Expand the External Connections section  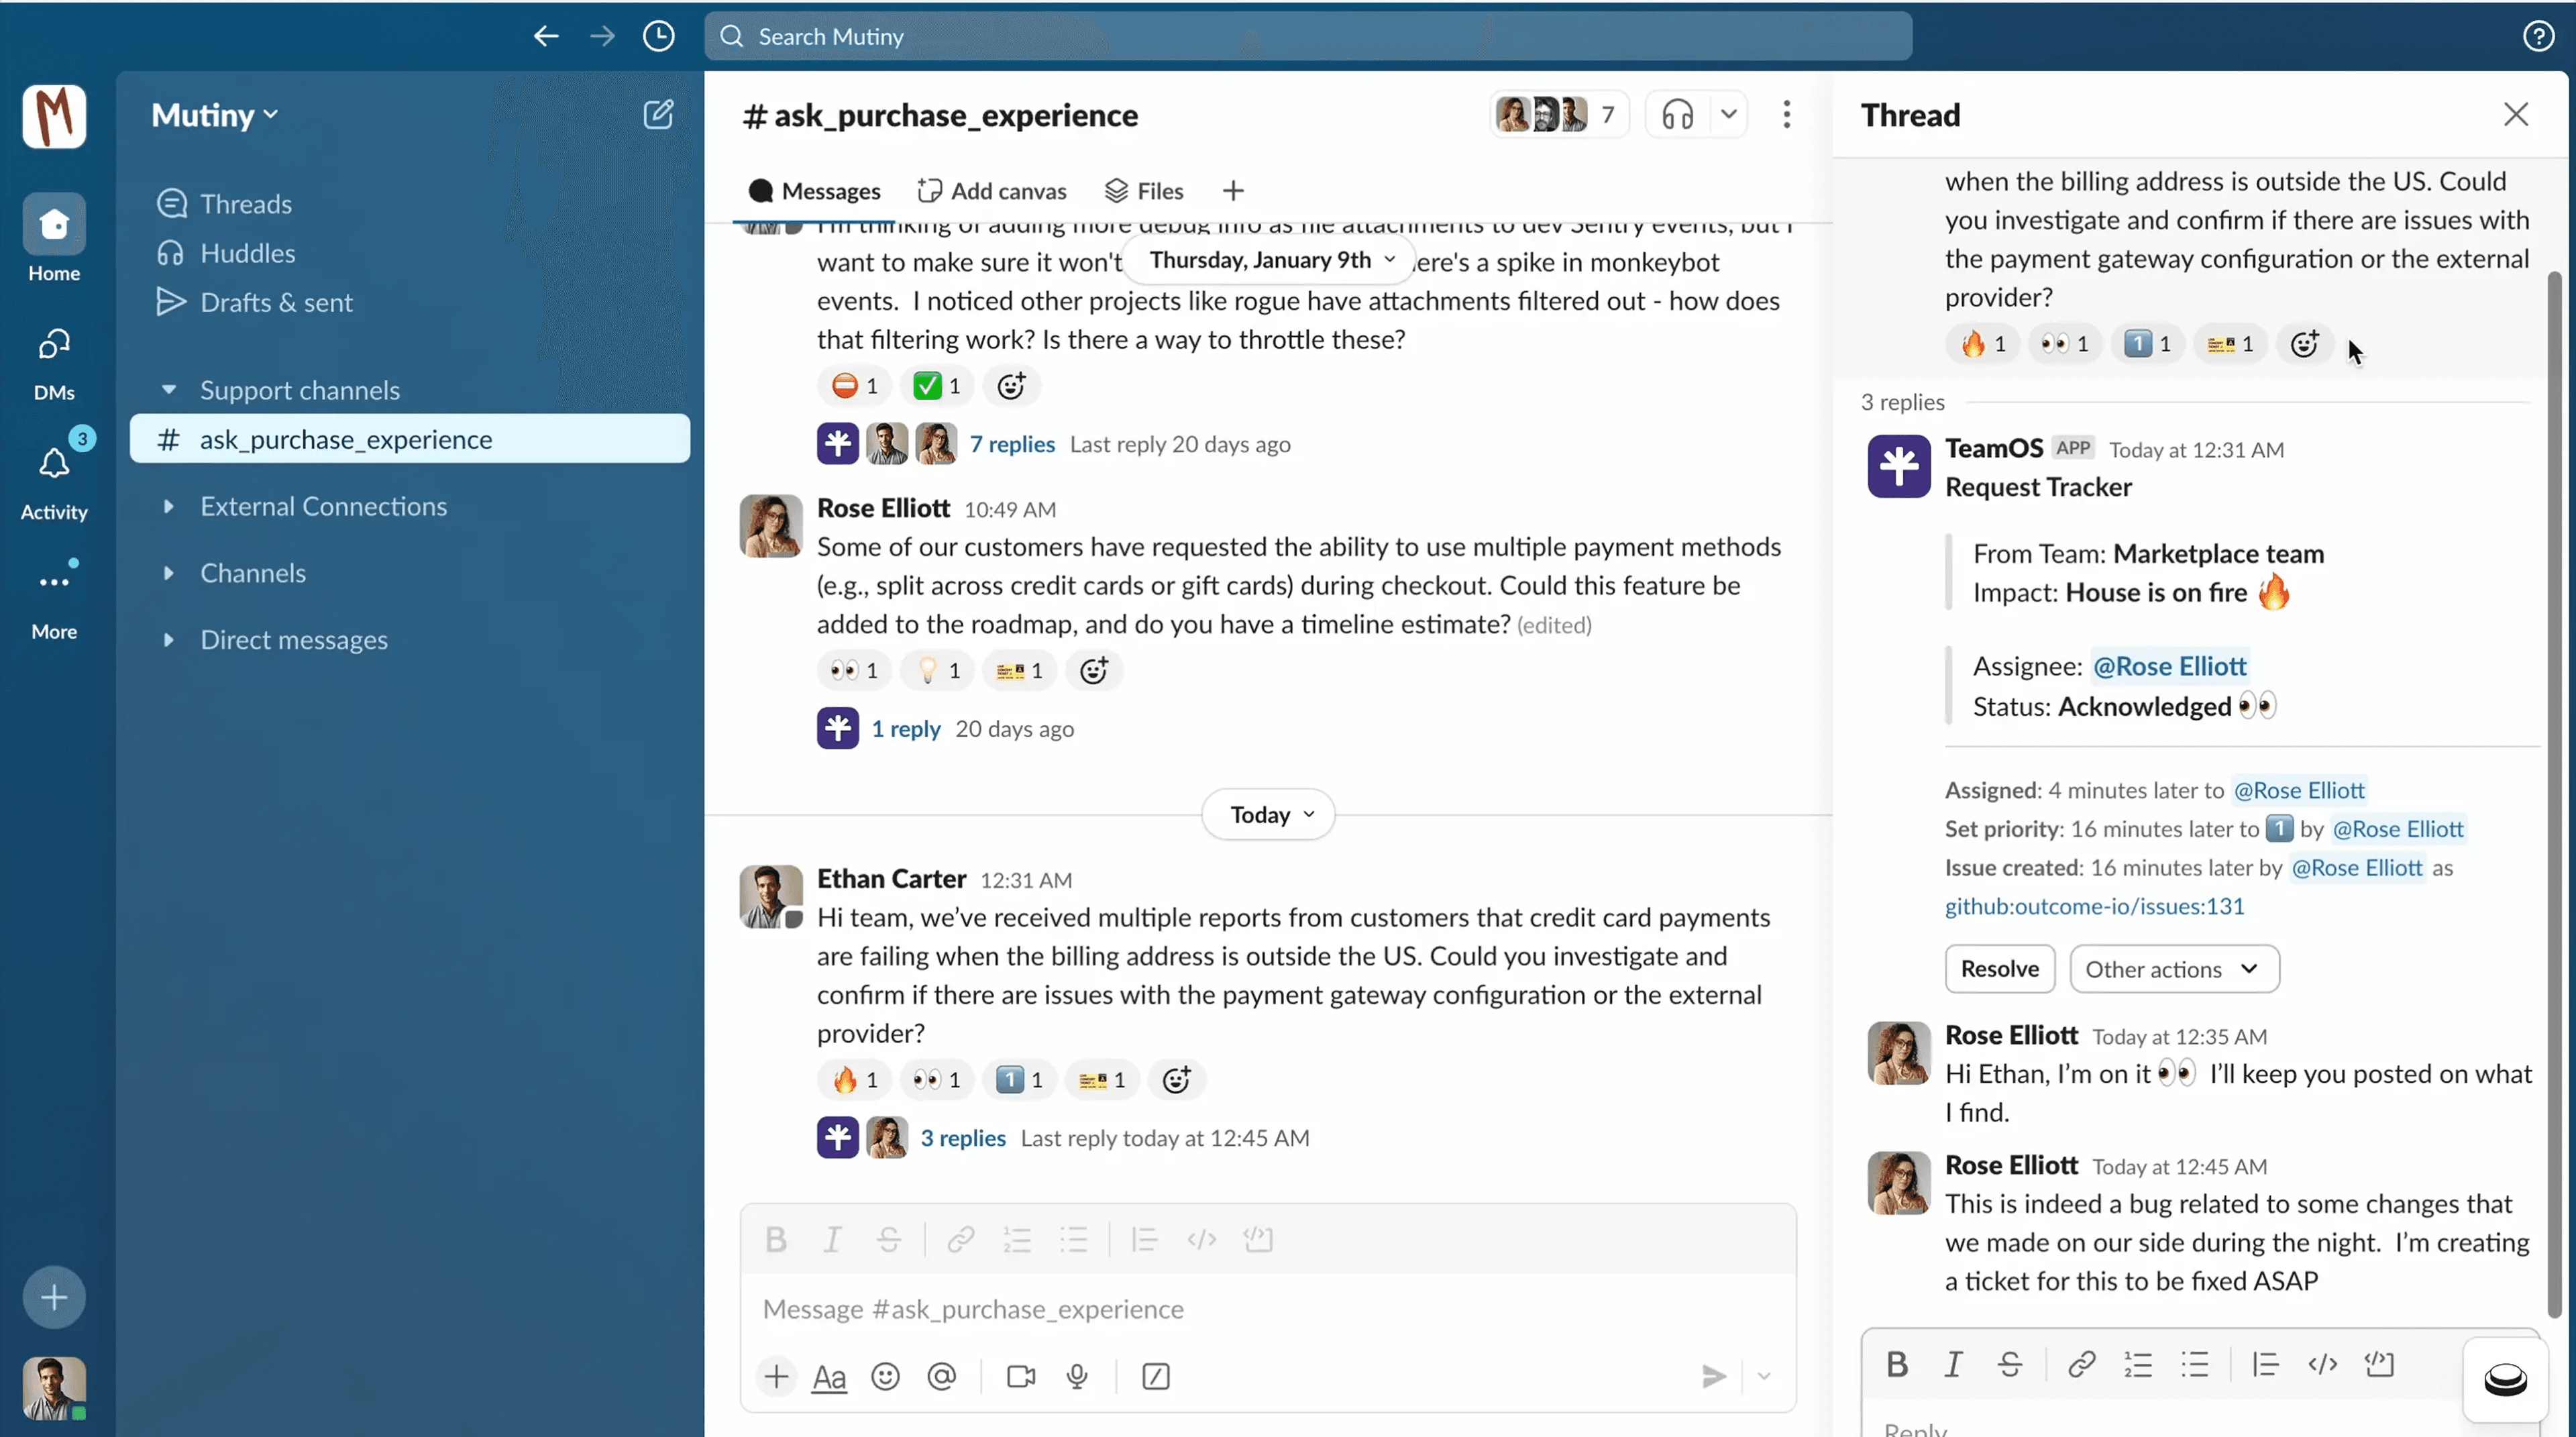click(323, 507)
